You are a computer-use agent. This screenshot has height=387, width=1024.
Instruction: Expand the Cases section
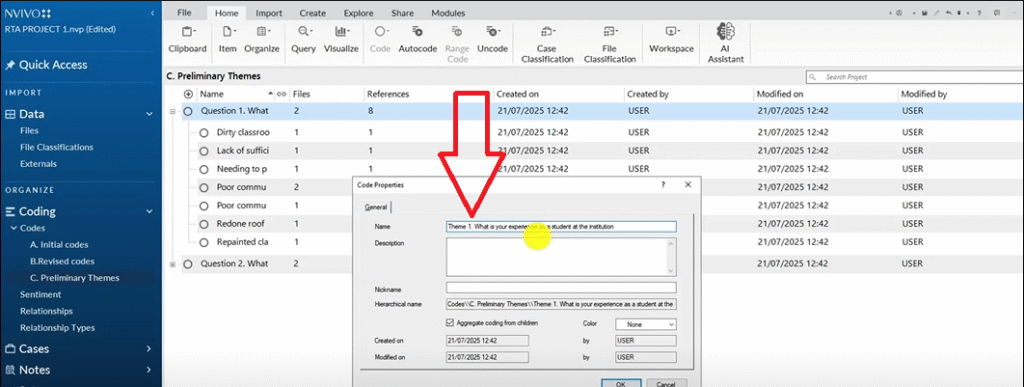pyautogui.click(x=150, y=349)
